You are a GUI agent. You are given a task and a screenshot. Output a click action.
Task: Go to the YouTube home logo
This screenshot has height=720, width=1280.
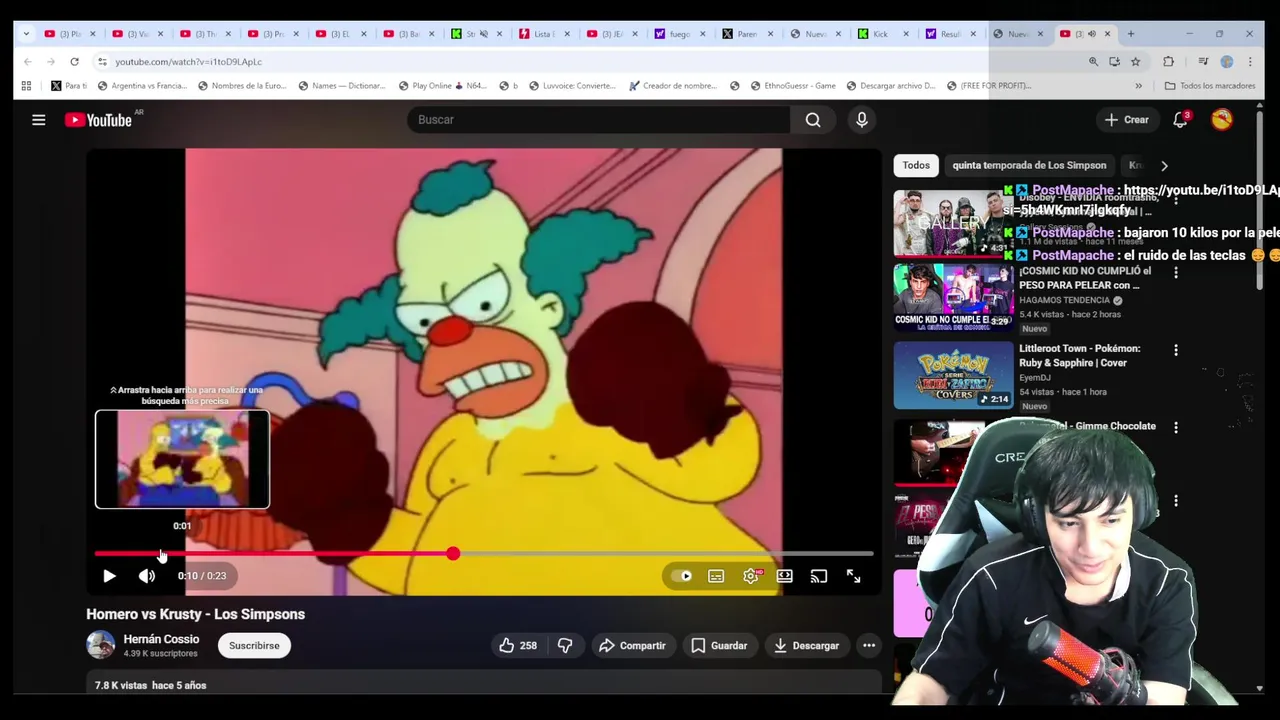(x=98, y=120)
